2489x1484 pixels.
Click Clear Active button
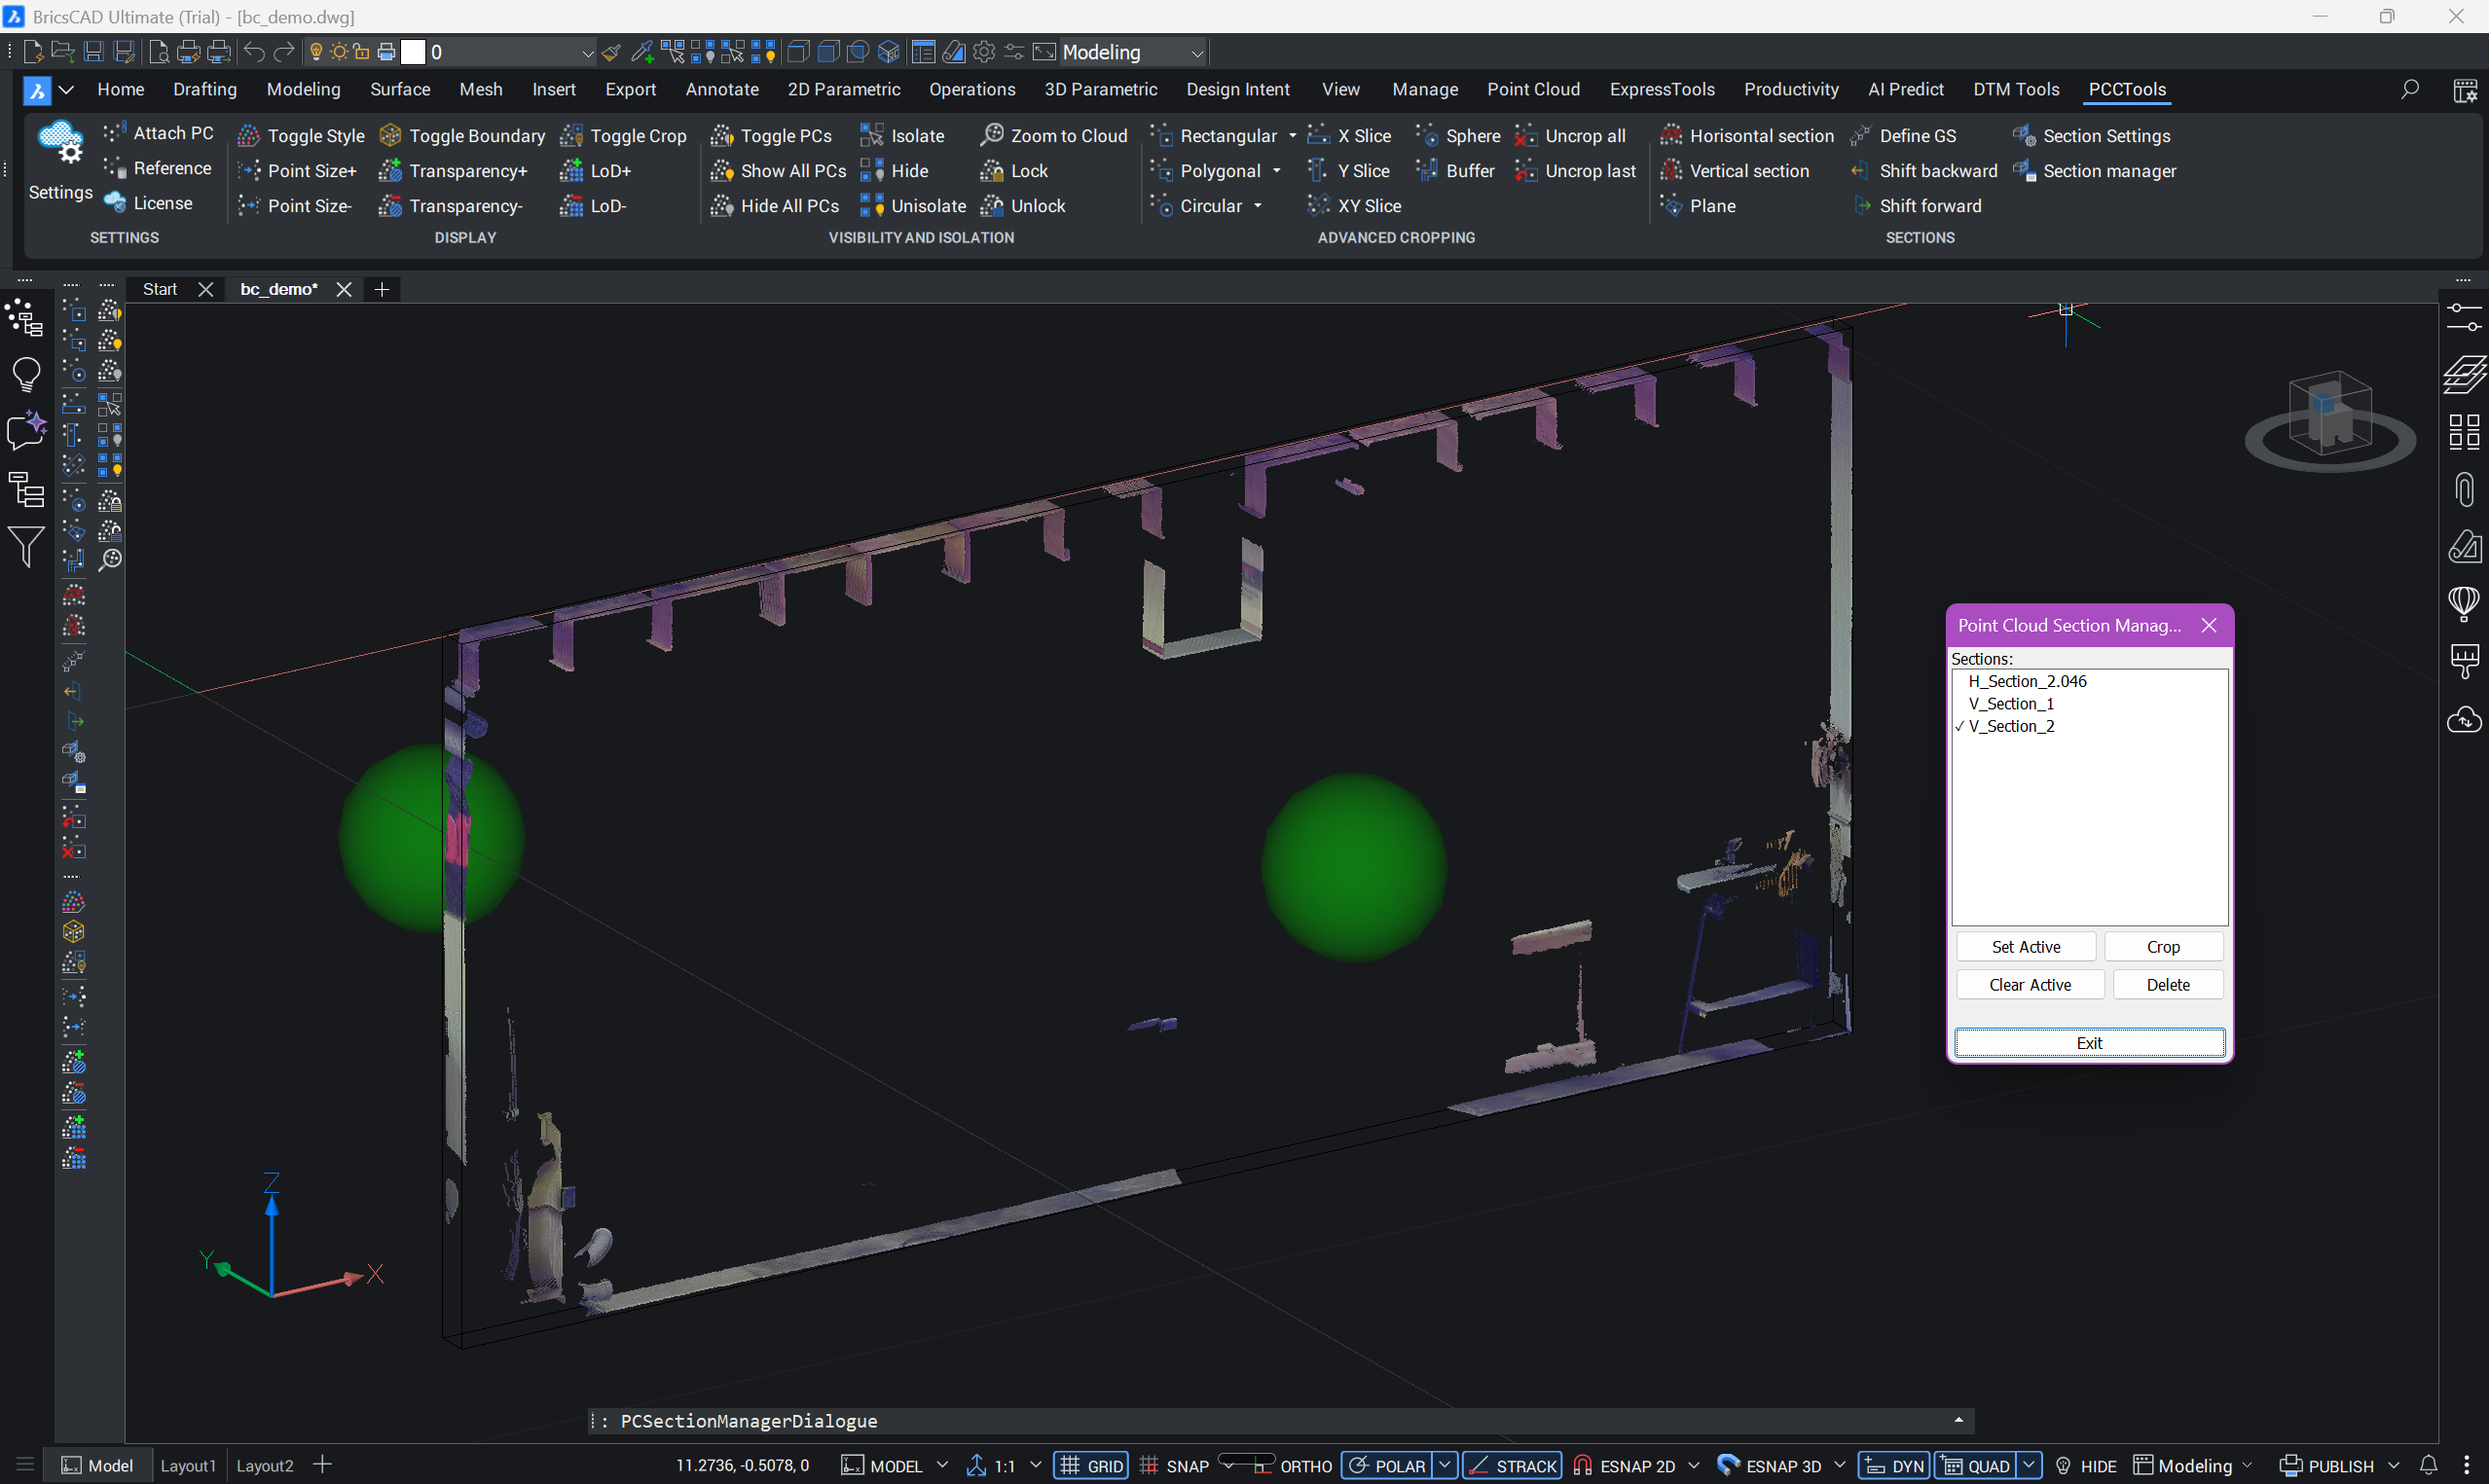tap(2029, 984)
